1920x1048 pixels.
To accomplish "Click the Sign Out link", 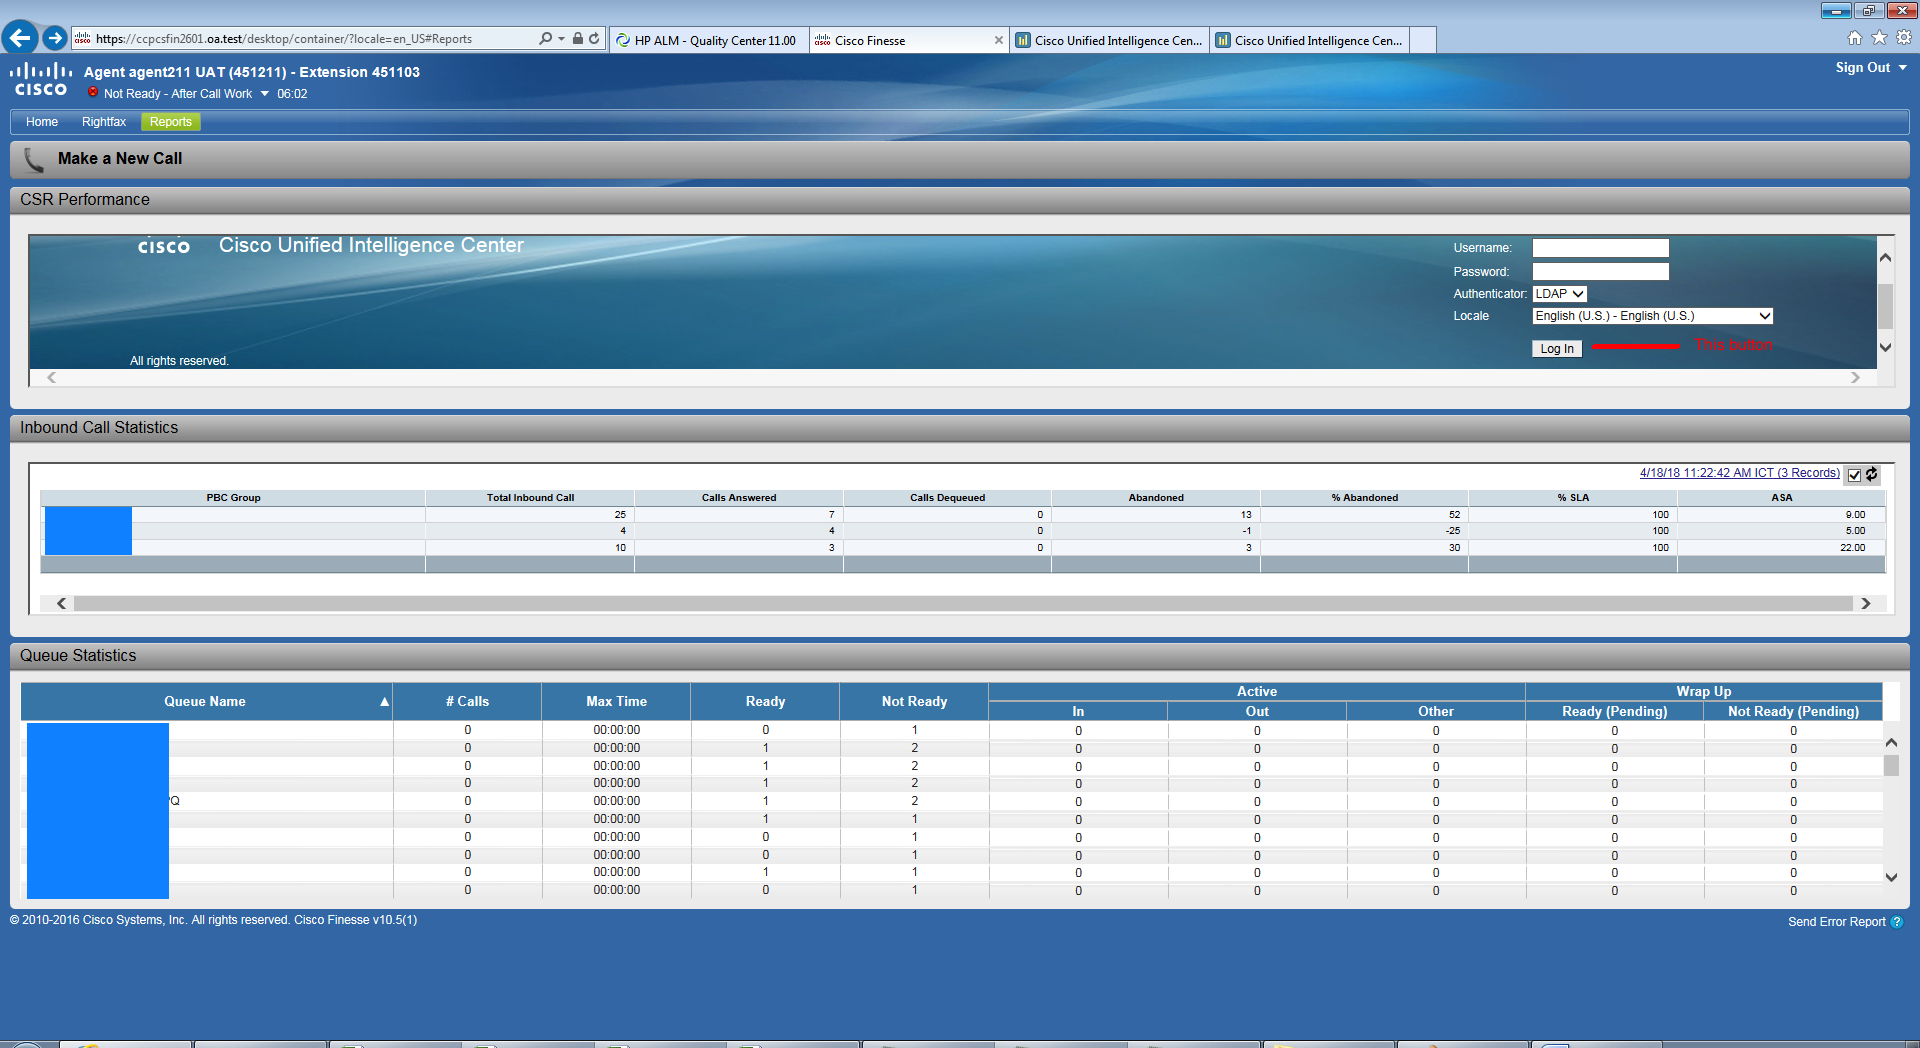I will pyautogui.click(x=1863, y=68).
